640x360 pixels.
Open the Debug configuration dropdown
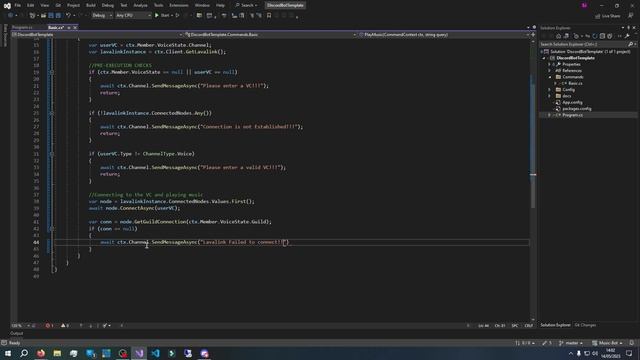(102, 16)
